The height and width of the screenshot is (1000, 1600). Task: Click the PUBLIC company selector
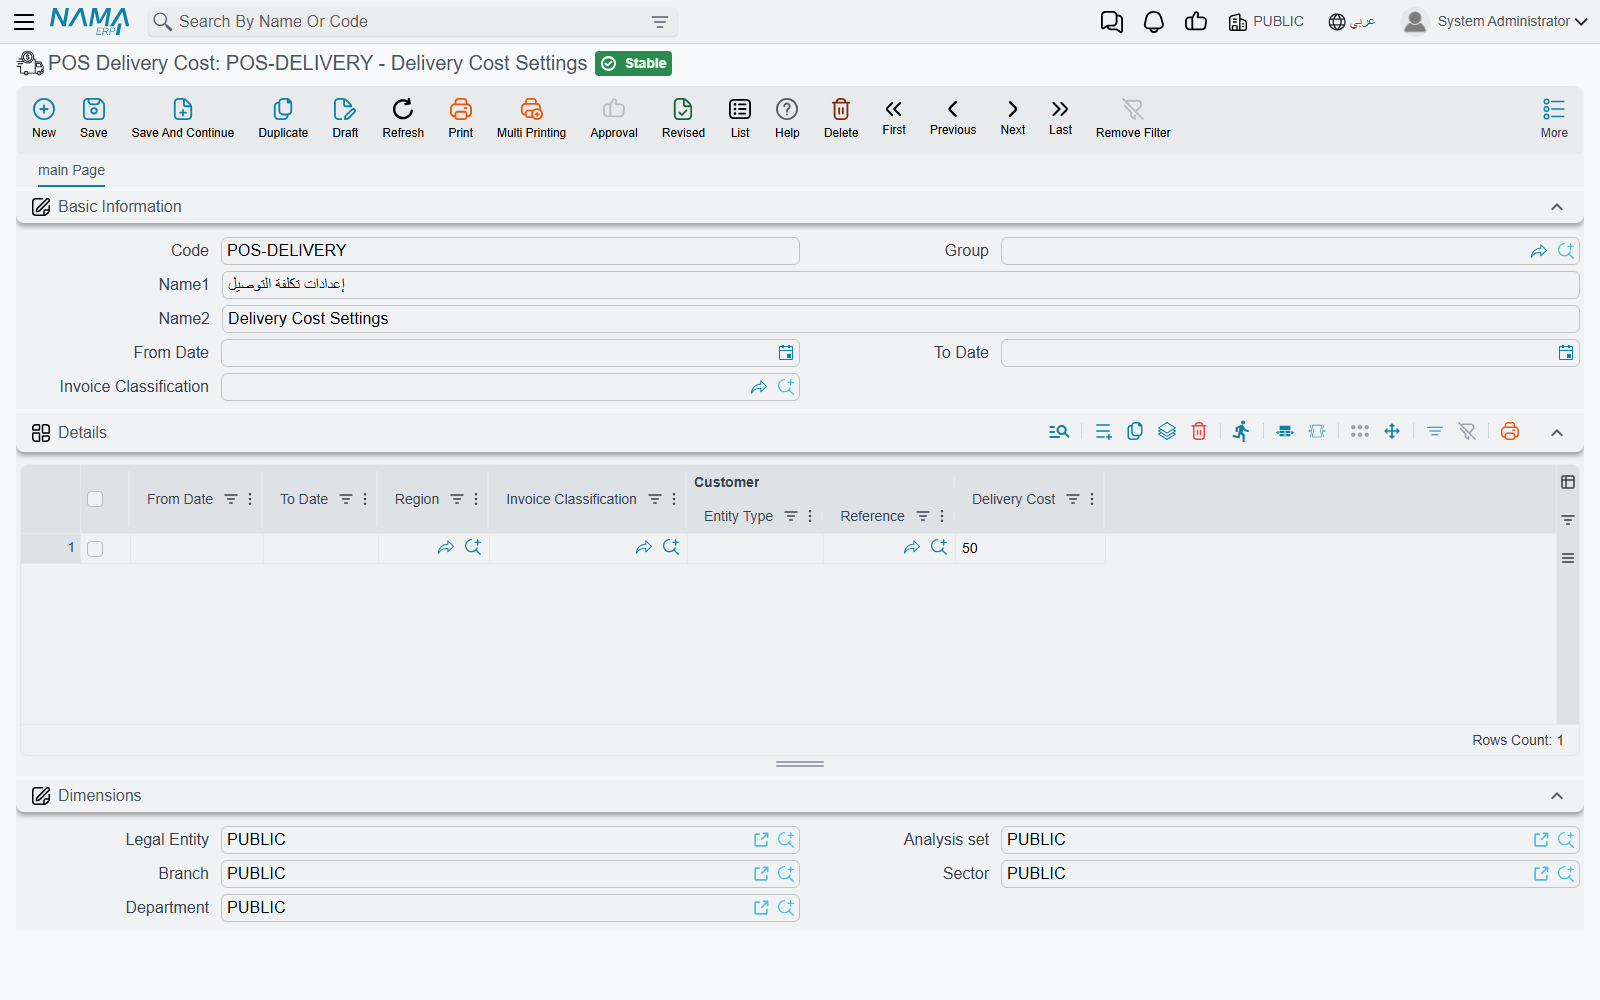[x=1266, y=22]
